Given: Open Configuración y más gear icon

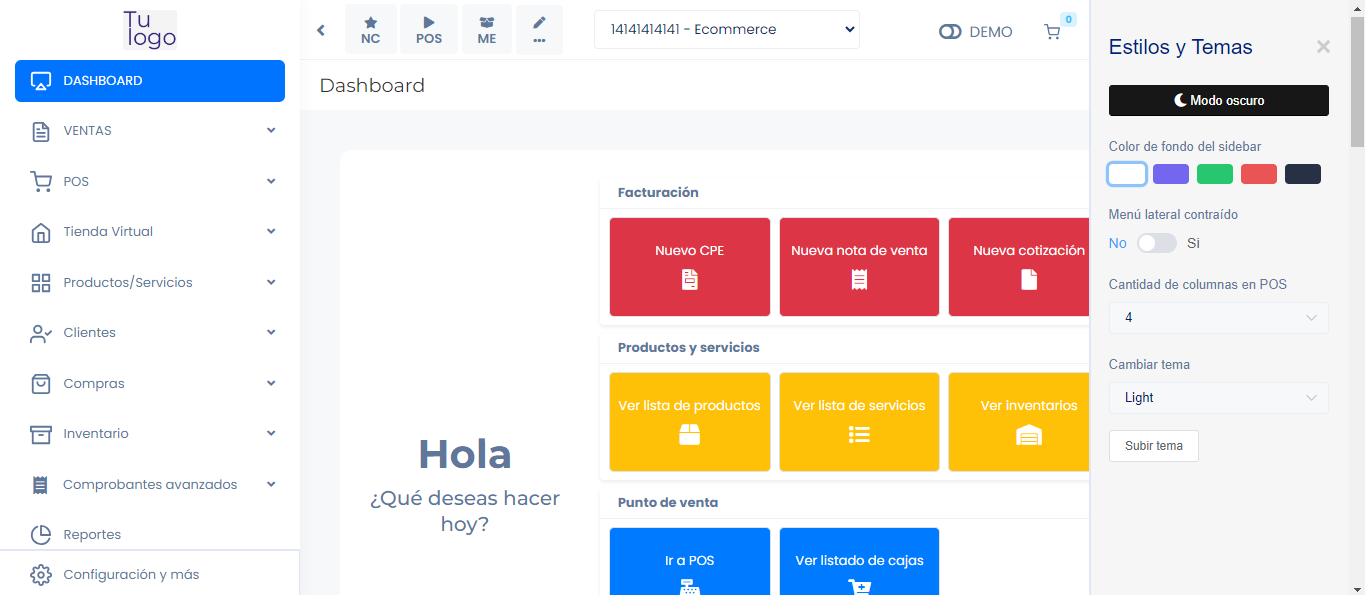Looking at the screenshot, I should click(x=41, y=575).
